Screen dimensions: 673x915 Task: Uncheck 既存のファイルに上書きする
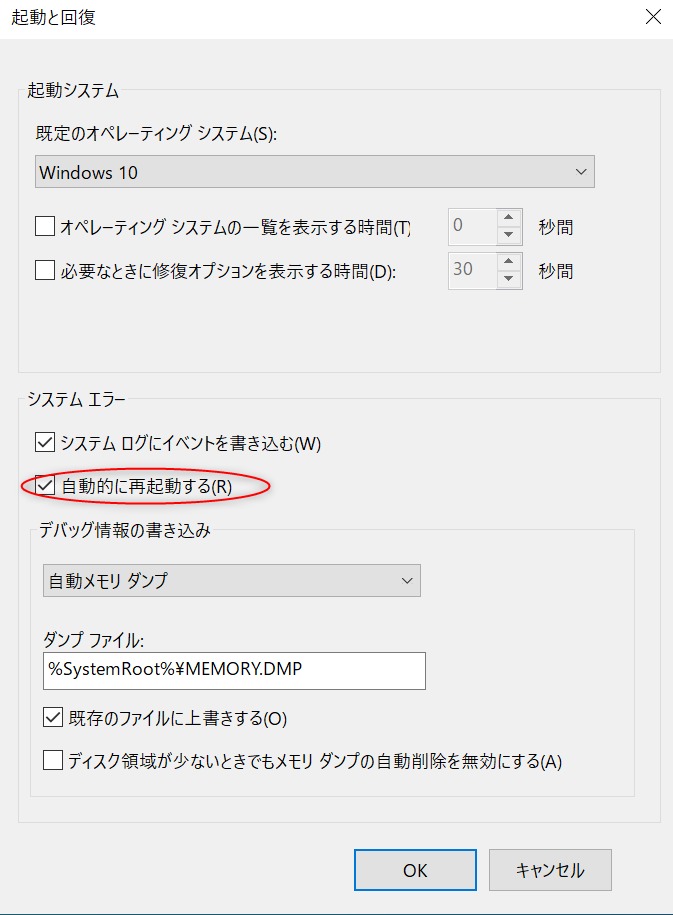[x=53, y=717]
